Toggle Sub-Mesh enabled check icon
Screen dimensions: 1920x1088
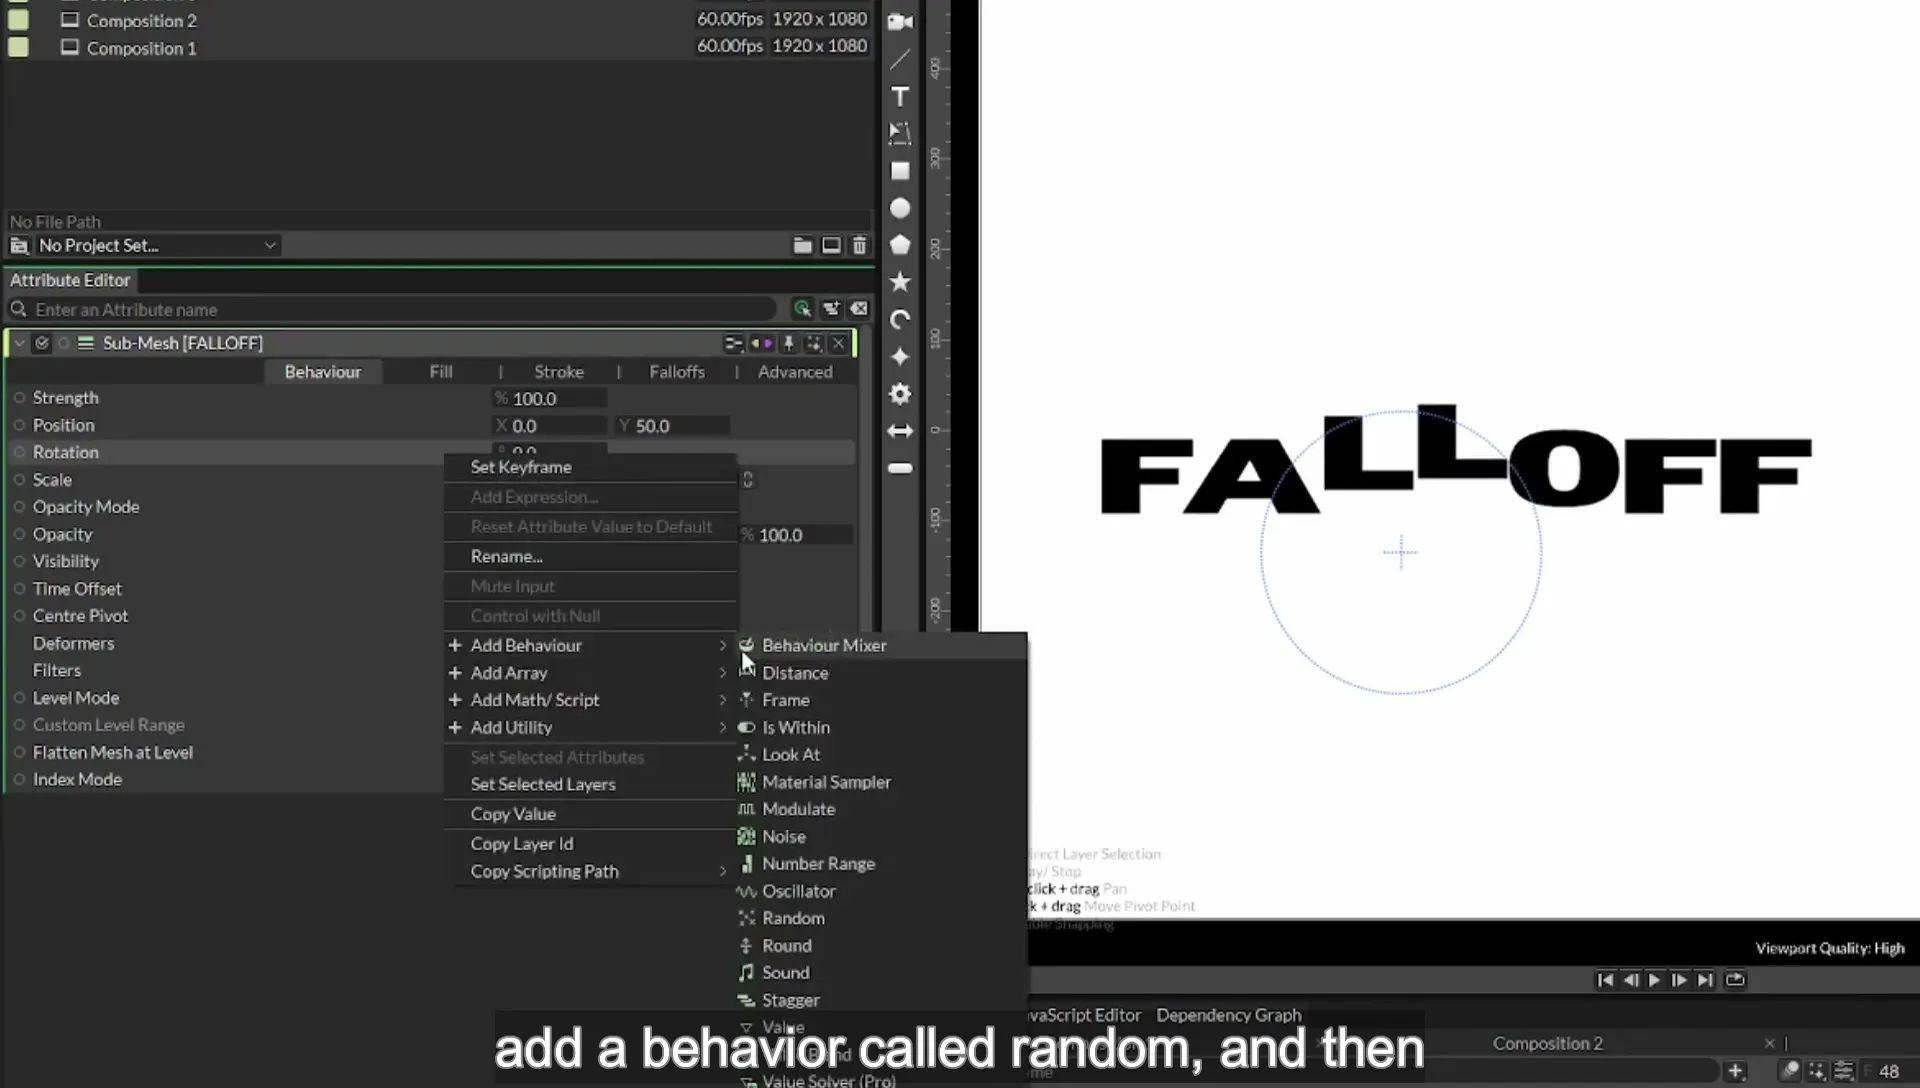click(42, 343)
